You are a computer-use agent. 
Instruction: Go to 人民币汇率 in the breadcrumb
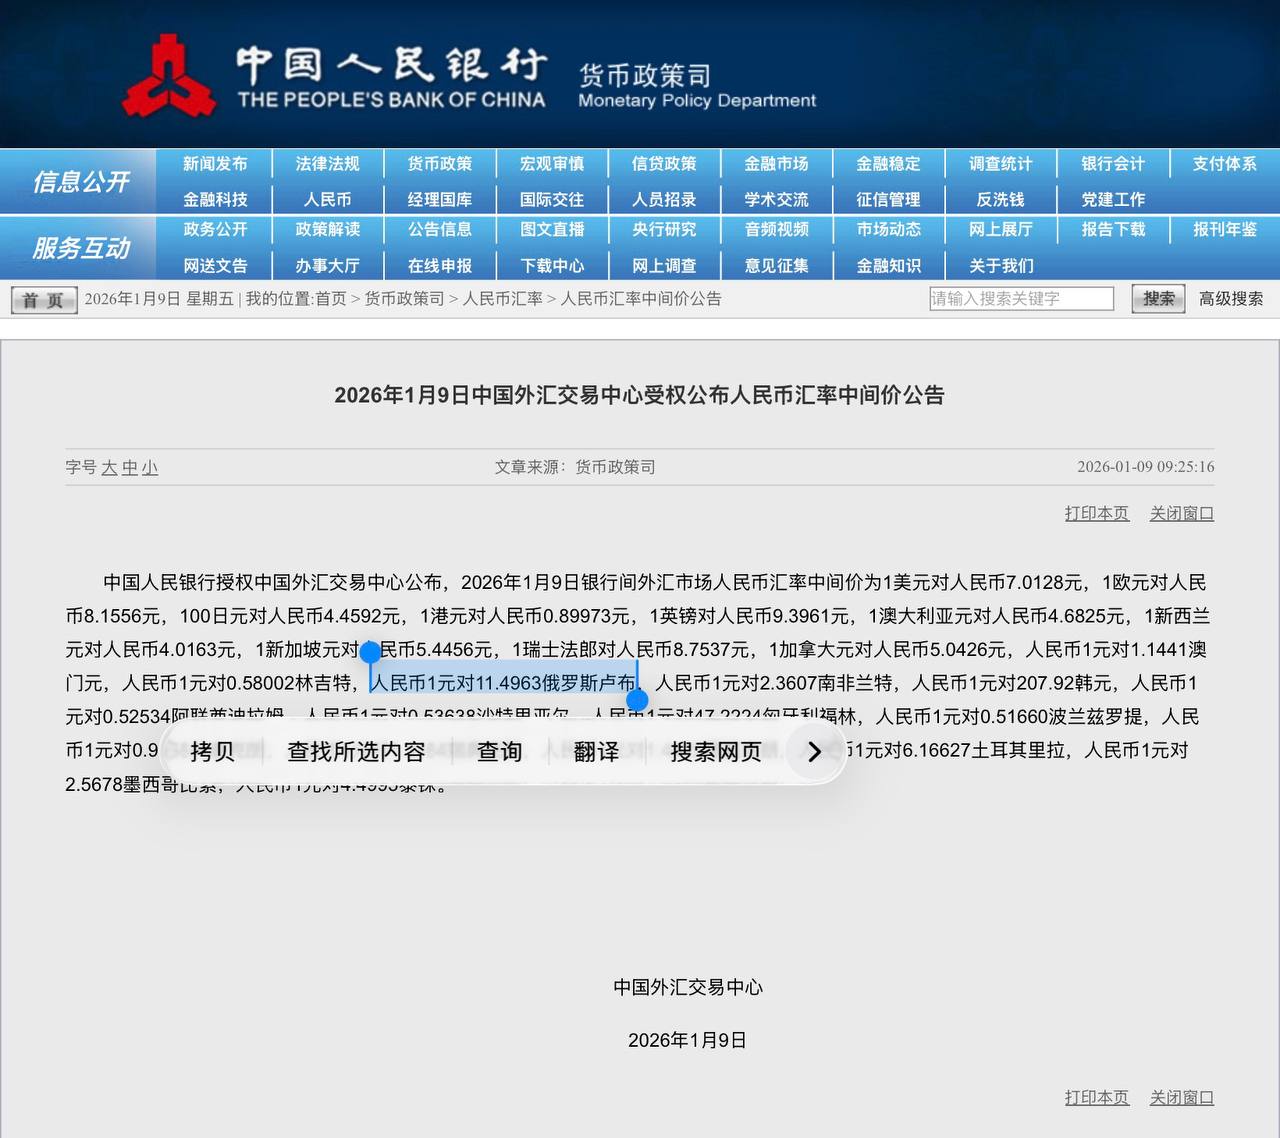[x=502, y=299]
